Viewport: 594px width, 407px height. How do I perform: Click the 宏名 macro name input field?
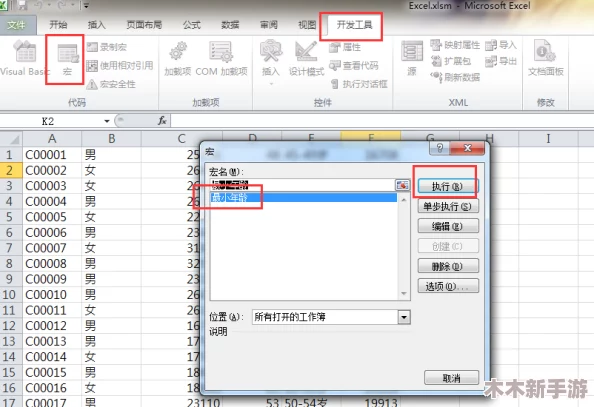302,185
